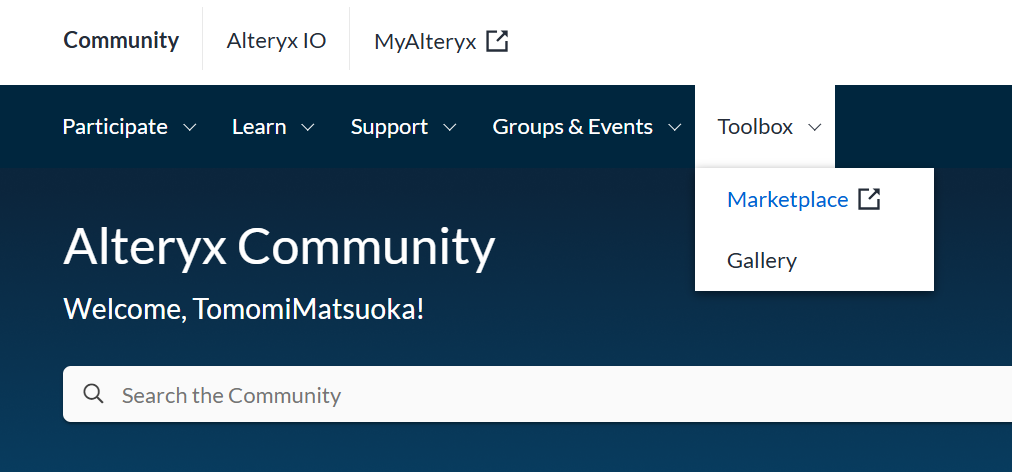This screenshot has height=472, width=1012.
Task: Open the MyAlteryx link
Action: click(x=425, y=41)
